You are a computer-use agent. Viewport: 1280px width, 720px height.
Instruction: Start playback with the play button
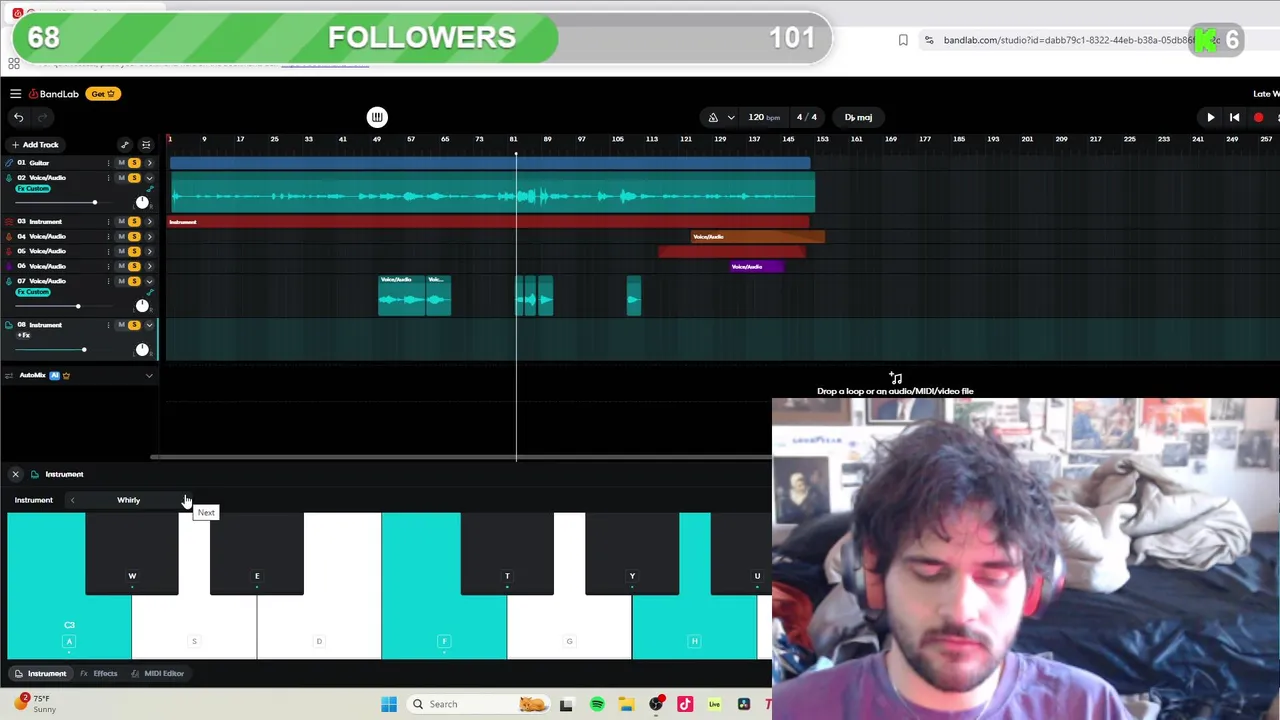tap(1210, 118)
